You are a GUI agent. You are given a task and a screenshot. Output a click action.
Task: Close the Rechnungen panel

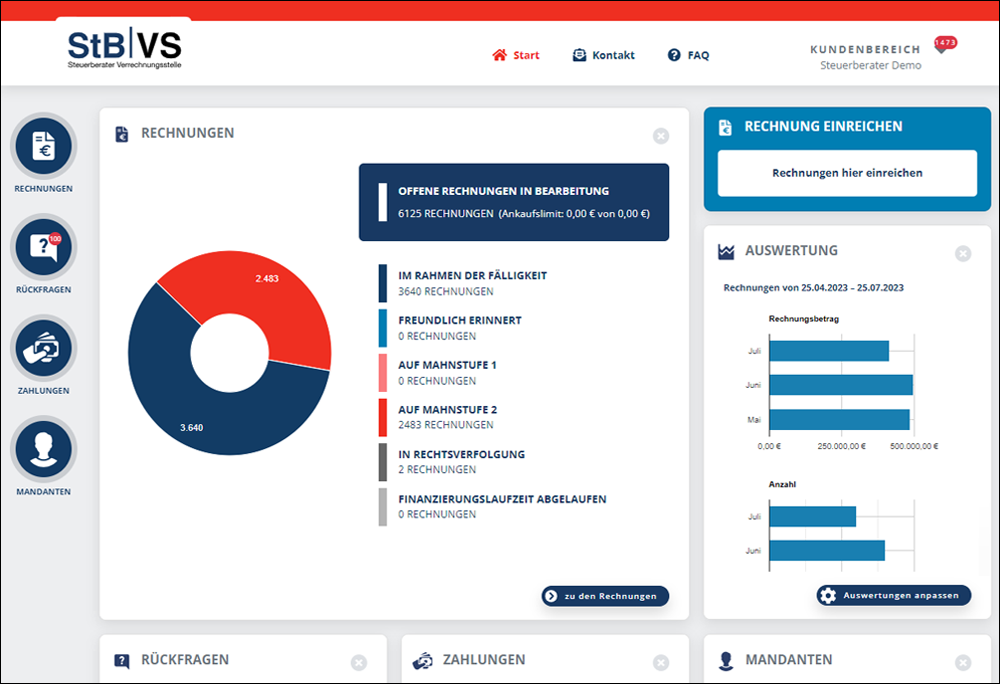[x=660, y=136]
